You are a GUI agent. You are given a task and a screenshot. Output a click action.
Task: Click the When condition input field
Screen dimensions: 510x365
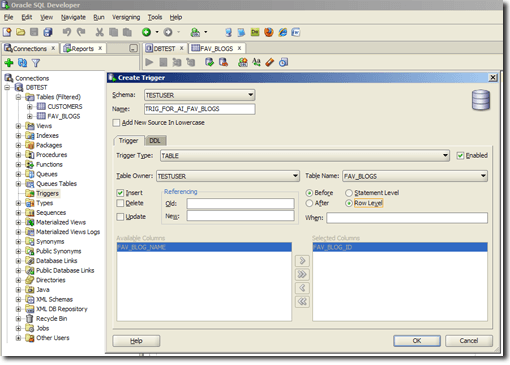click(407, 218)
